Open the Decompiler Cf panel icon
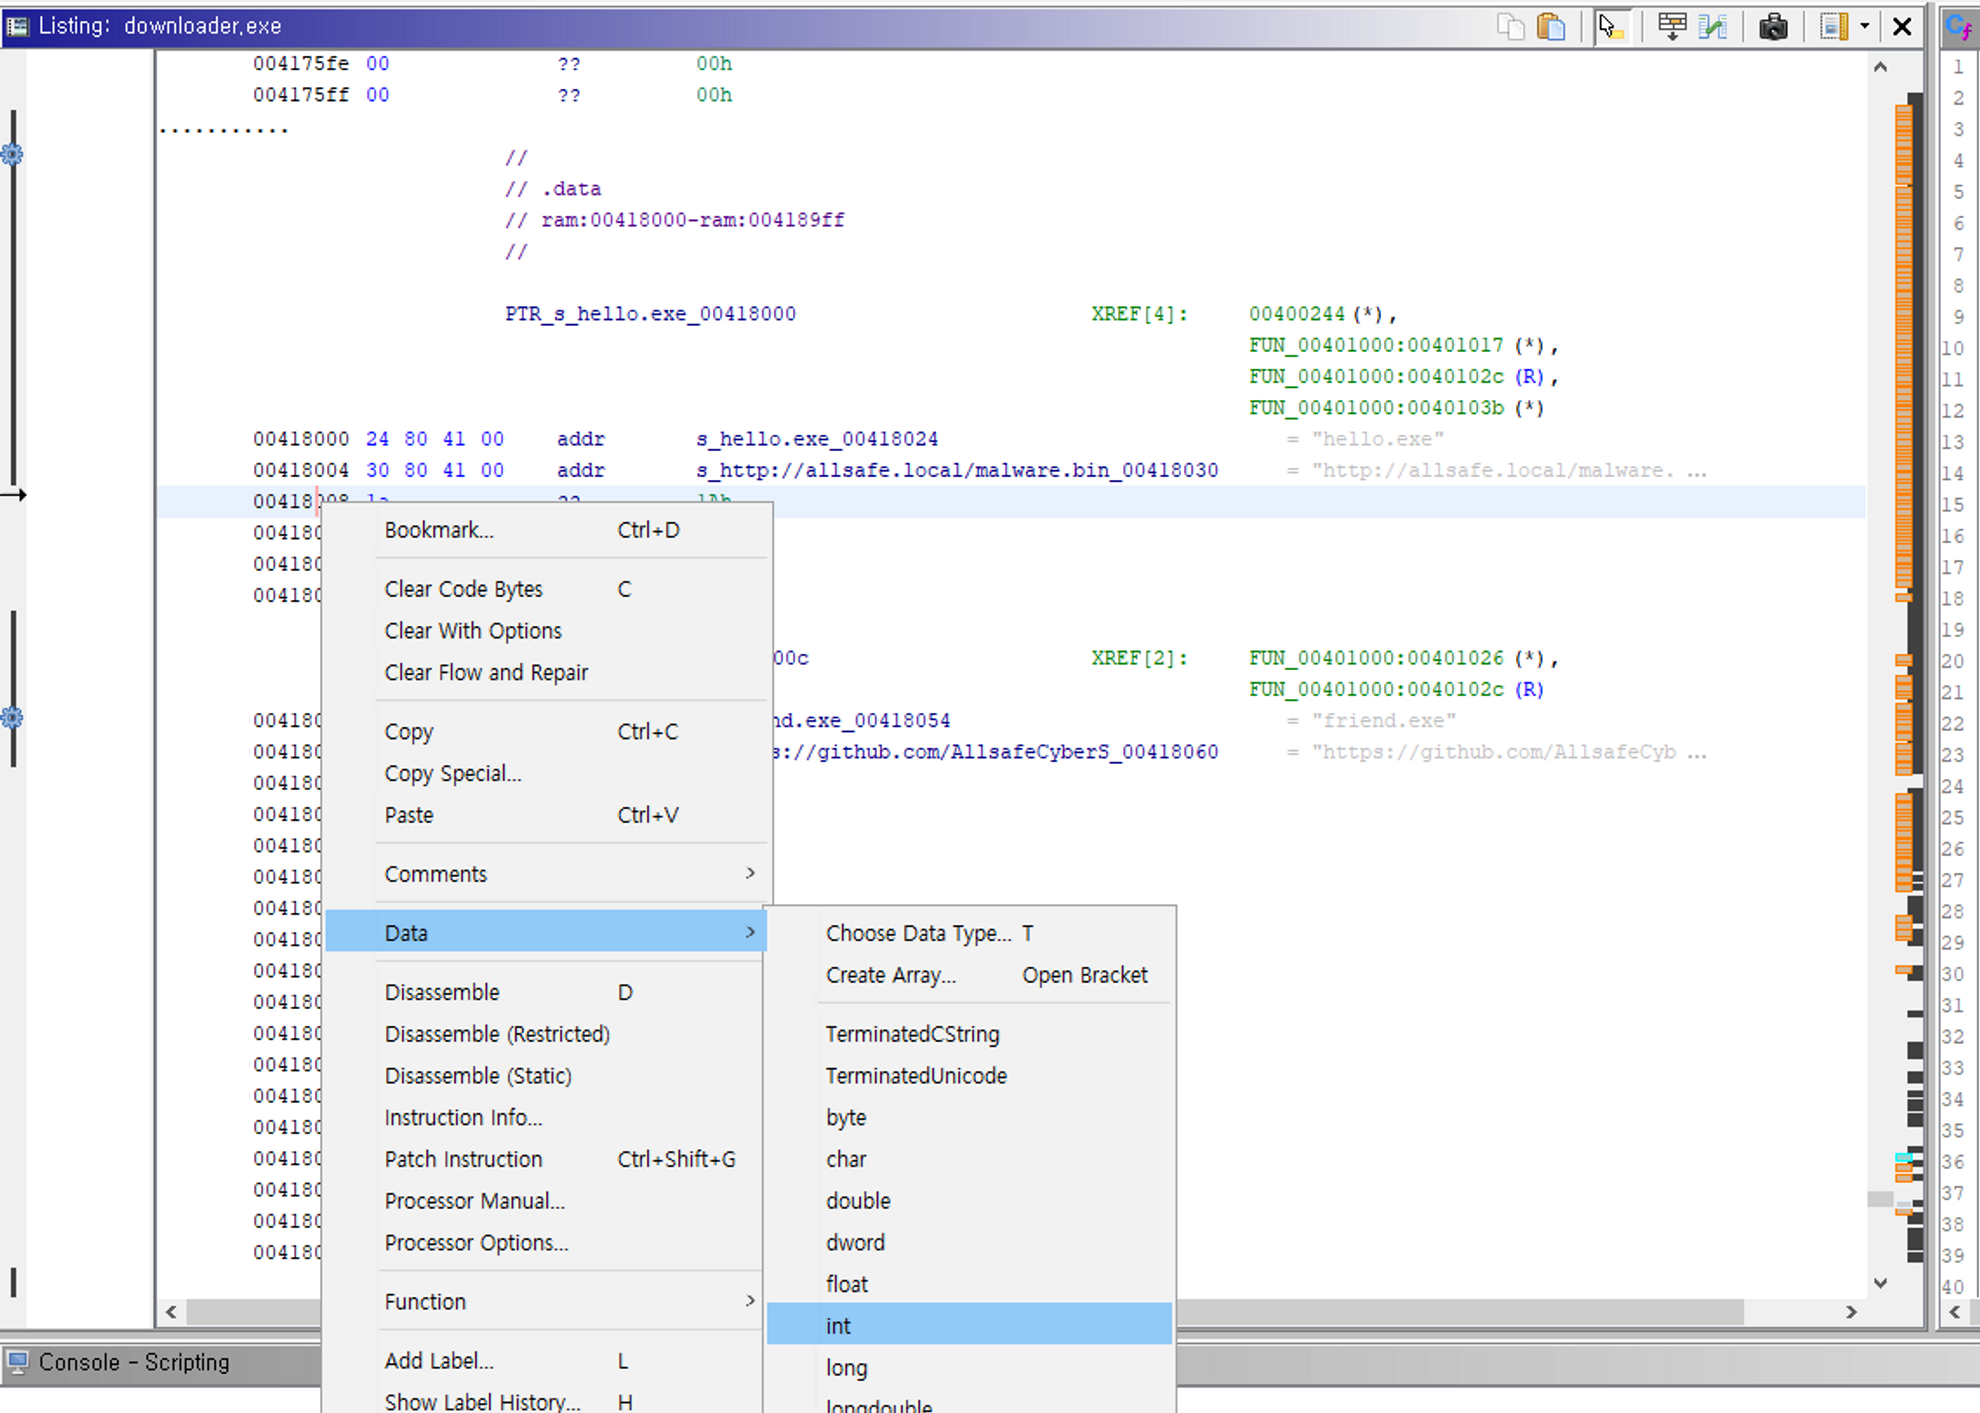This screenshot has height=1413, width=1980. [x=1958, y=26]
